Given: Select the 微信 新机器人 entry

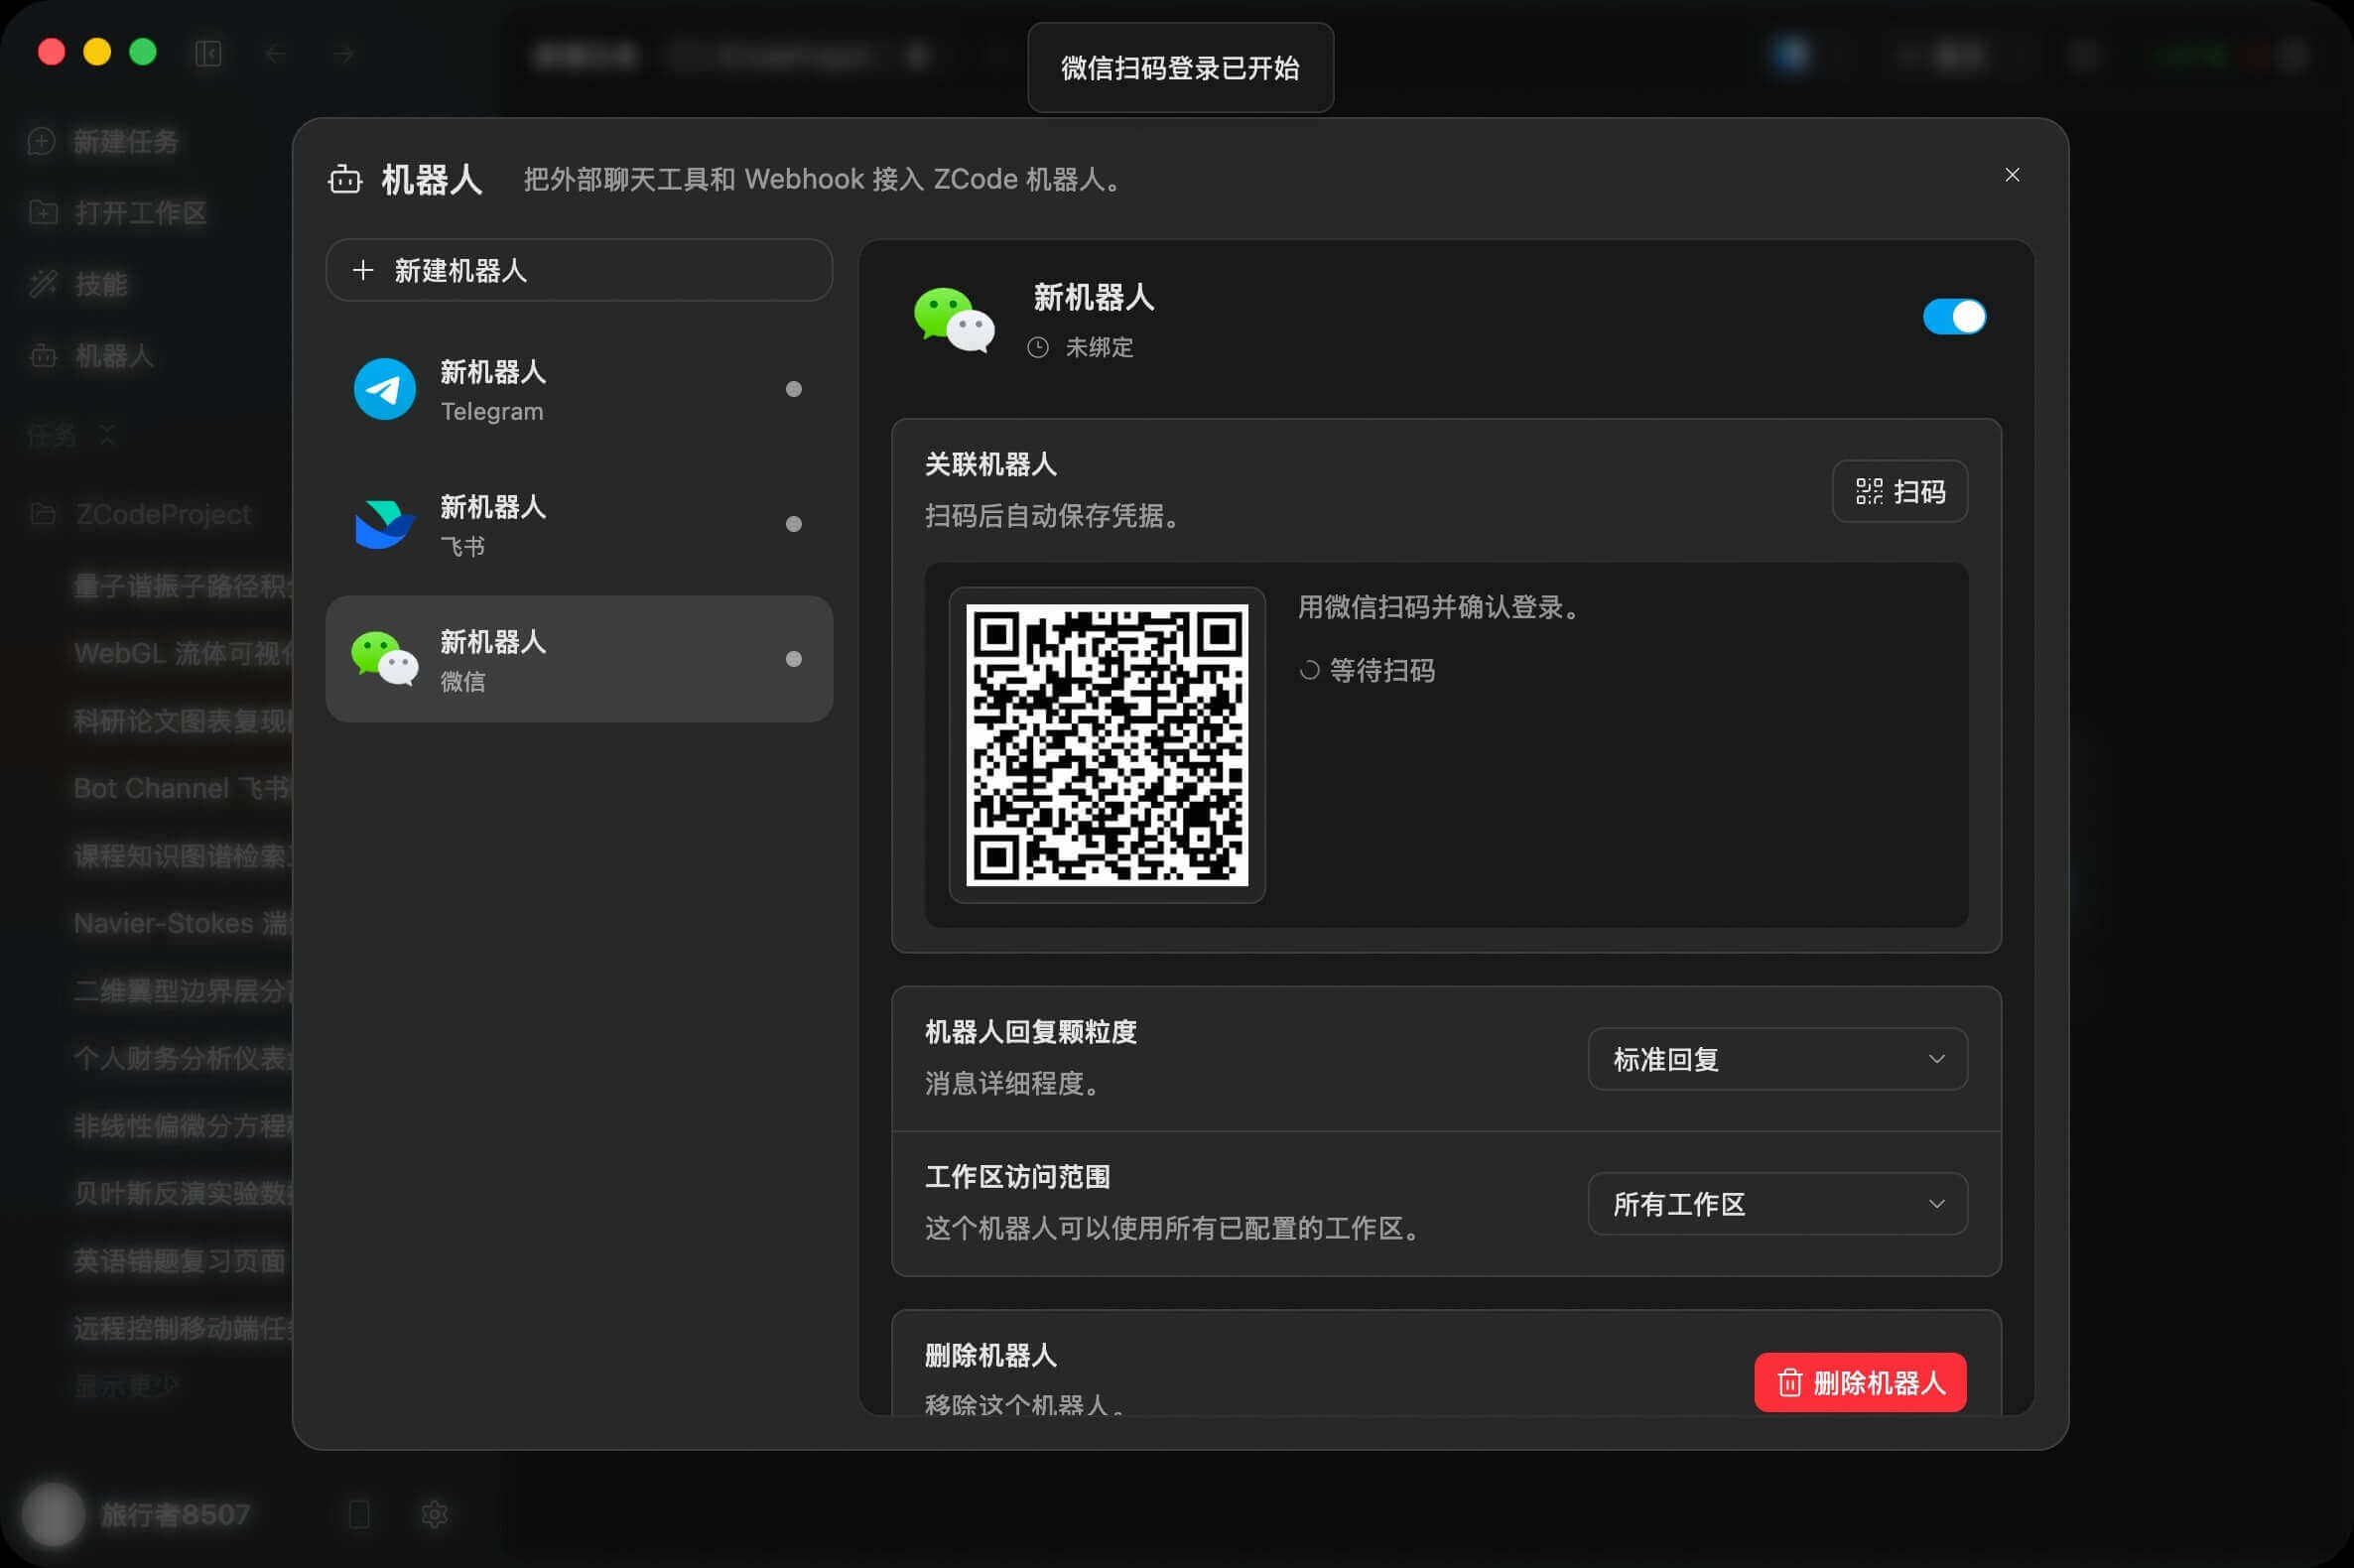Looking at the screenshot, I should (579, 659).
